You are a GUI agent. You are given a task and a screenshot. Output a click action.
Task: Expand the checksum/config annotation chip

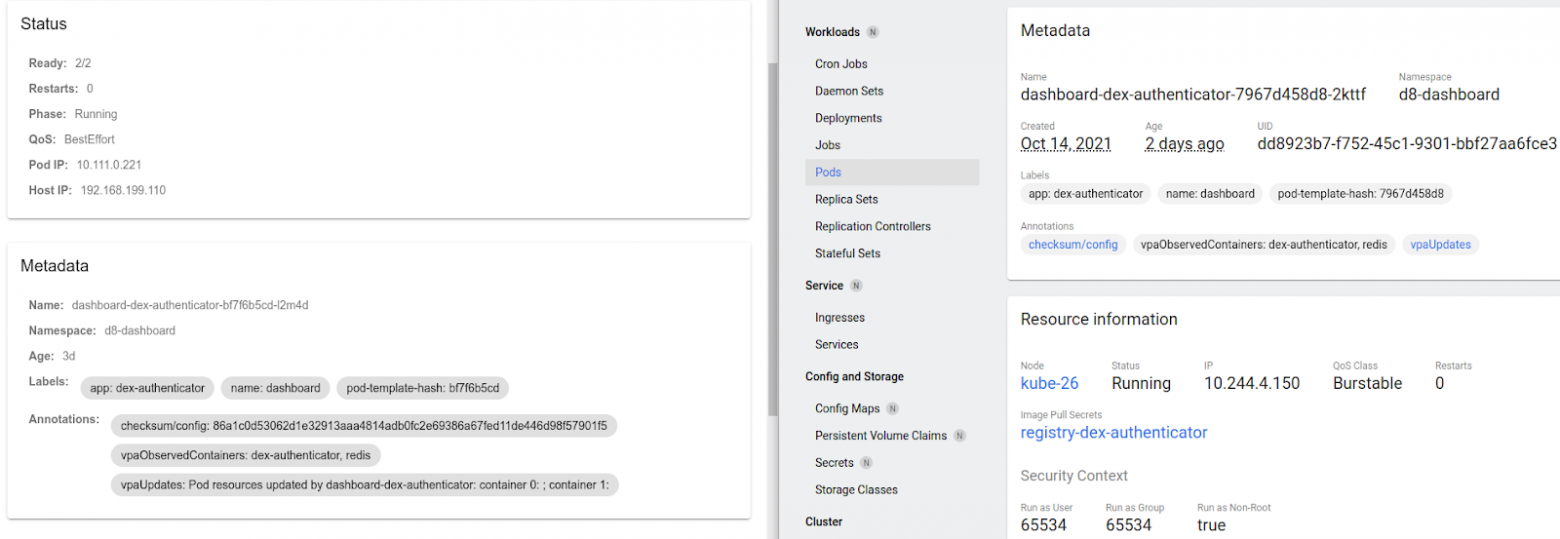1074,244
